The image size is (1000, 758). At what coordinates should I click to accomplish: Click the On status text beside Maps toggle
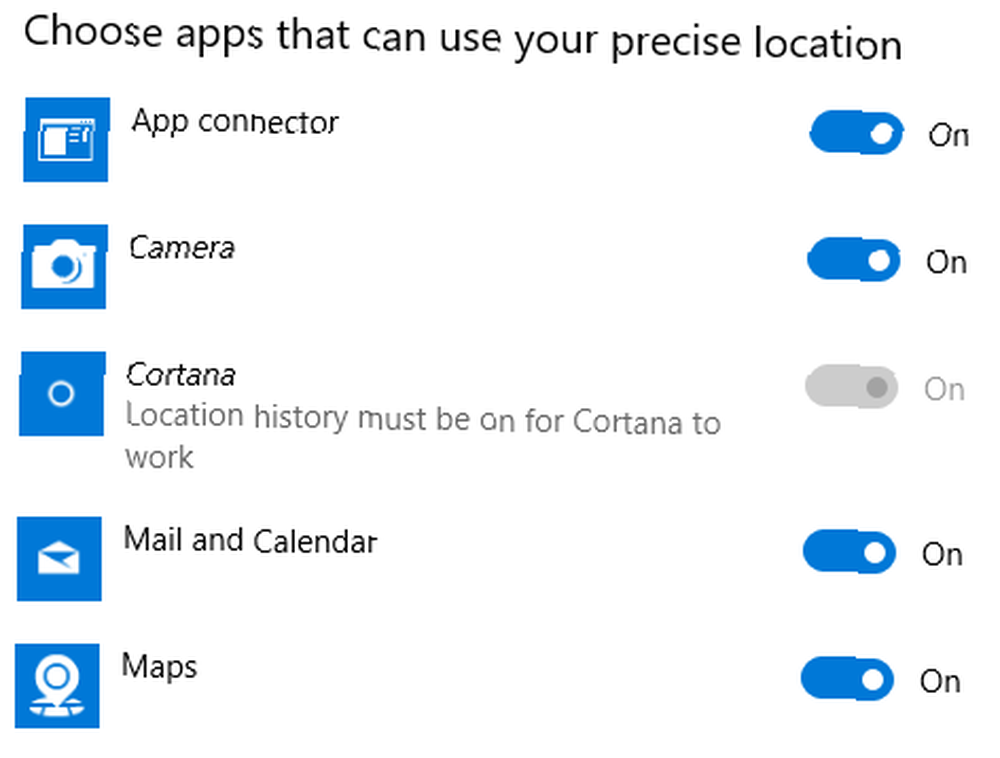click(x=940, y=681)
